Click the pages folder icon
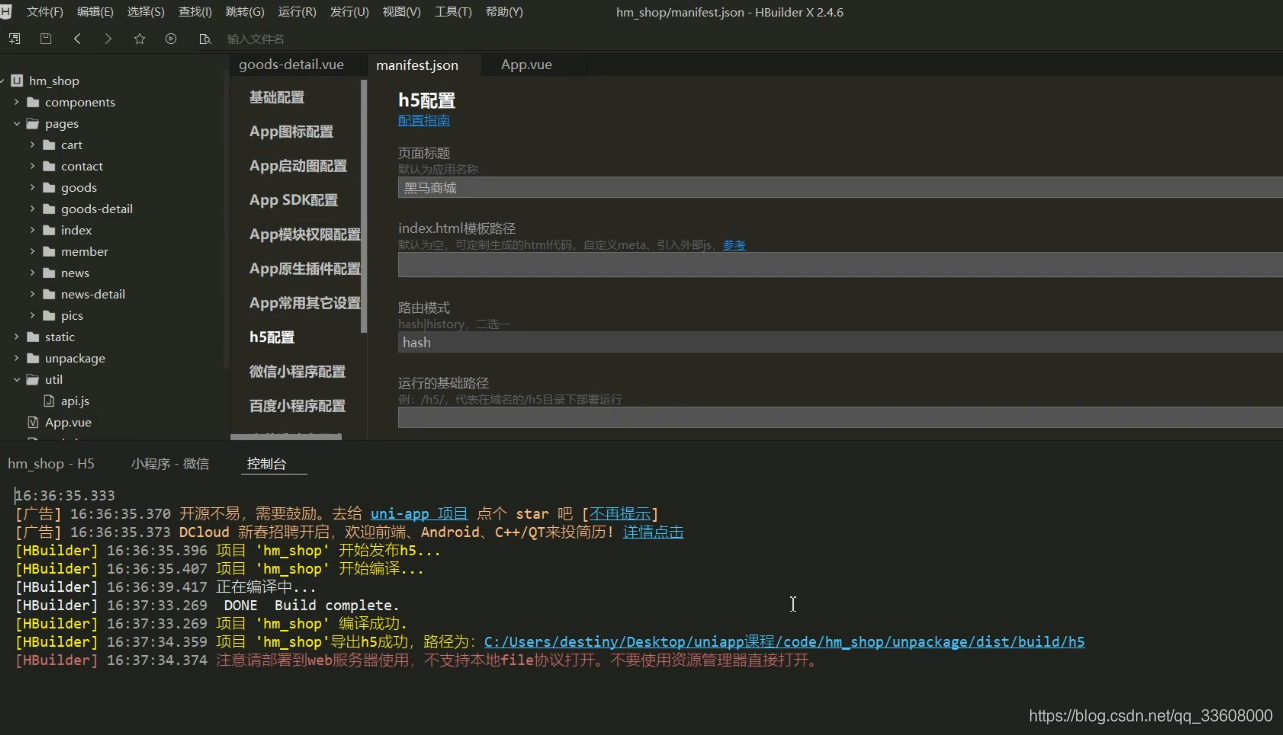Viewport: 1283px width, 735px height. 33,124
